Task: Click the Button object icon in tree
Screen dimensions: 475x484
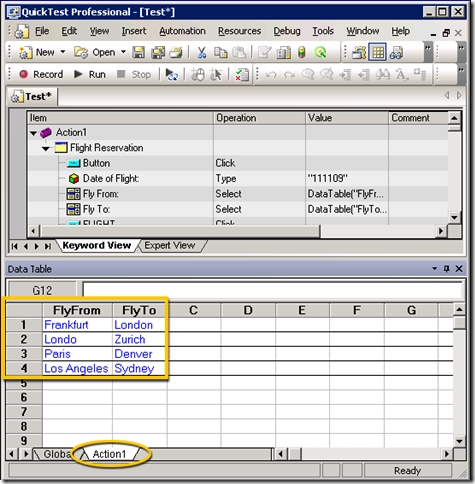Action: (x=73, y=163)
